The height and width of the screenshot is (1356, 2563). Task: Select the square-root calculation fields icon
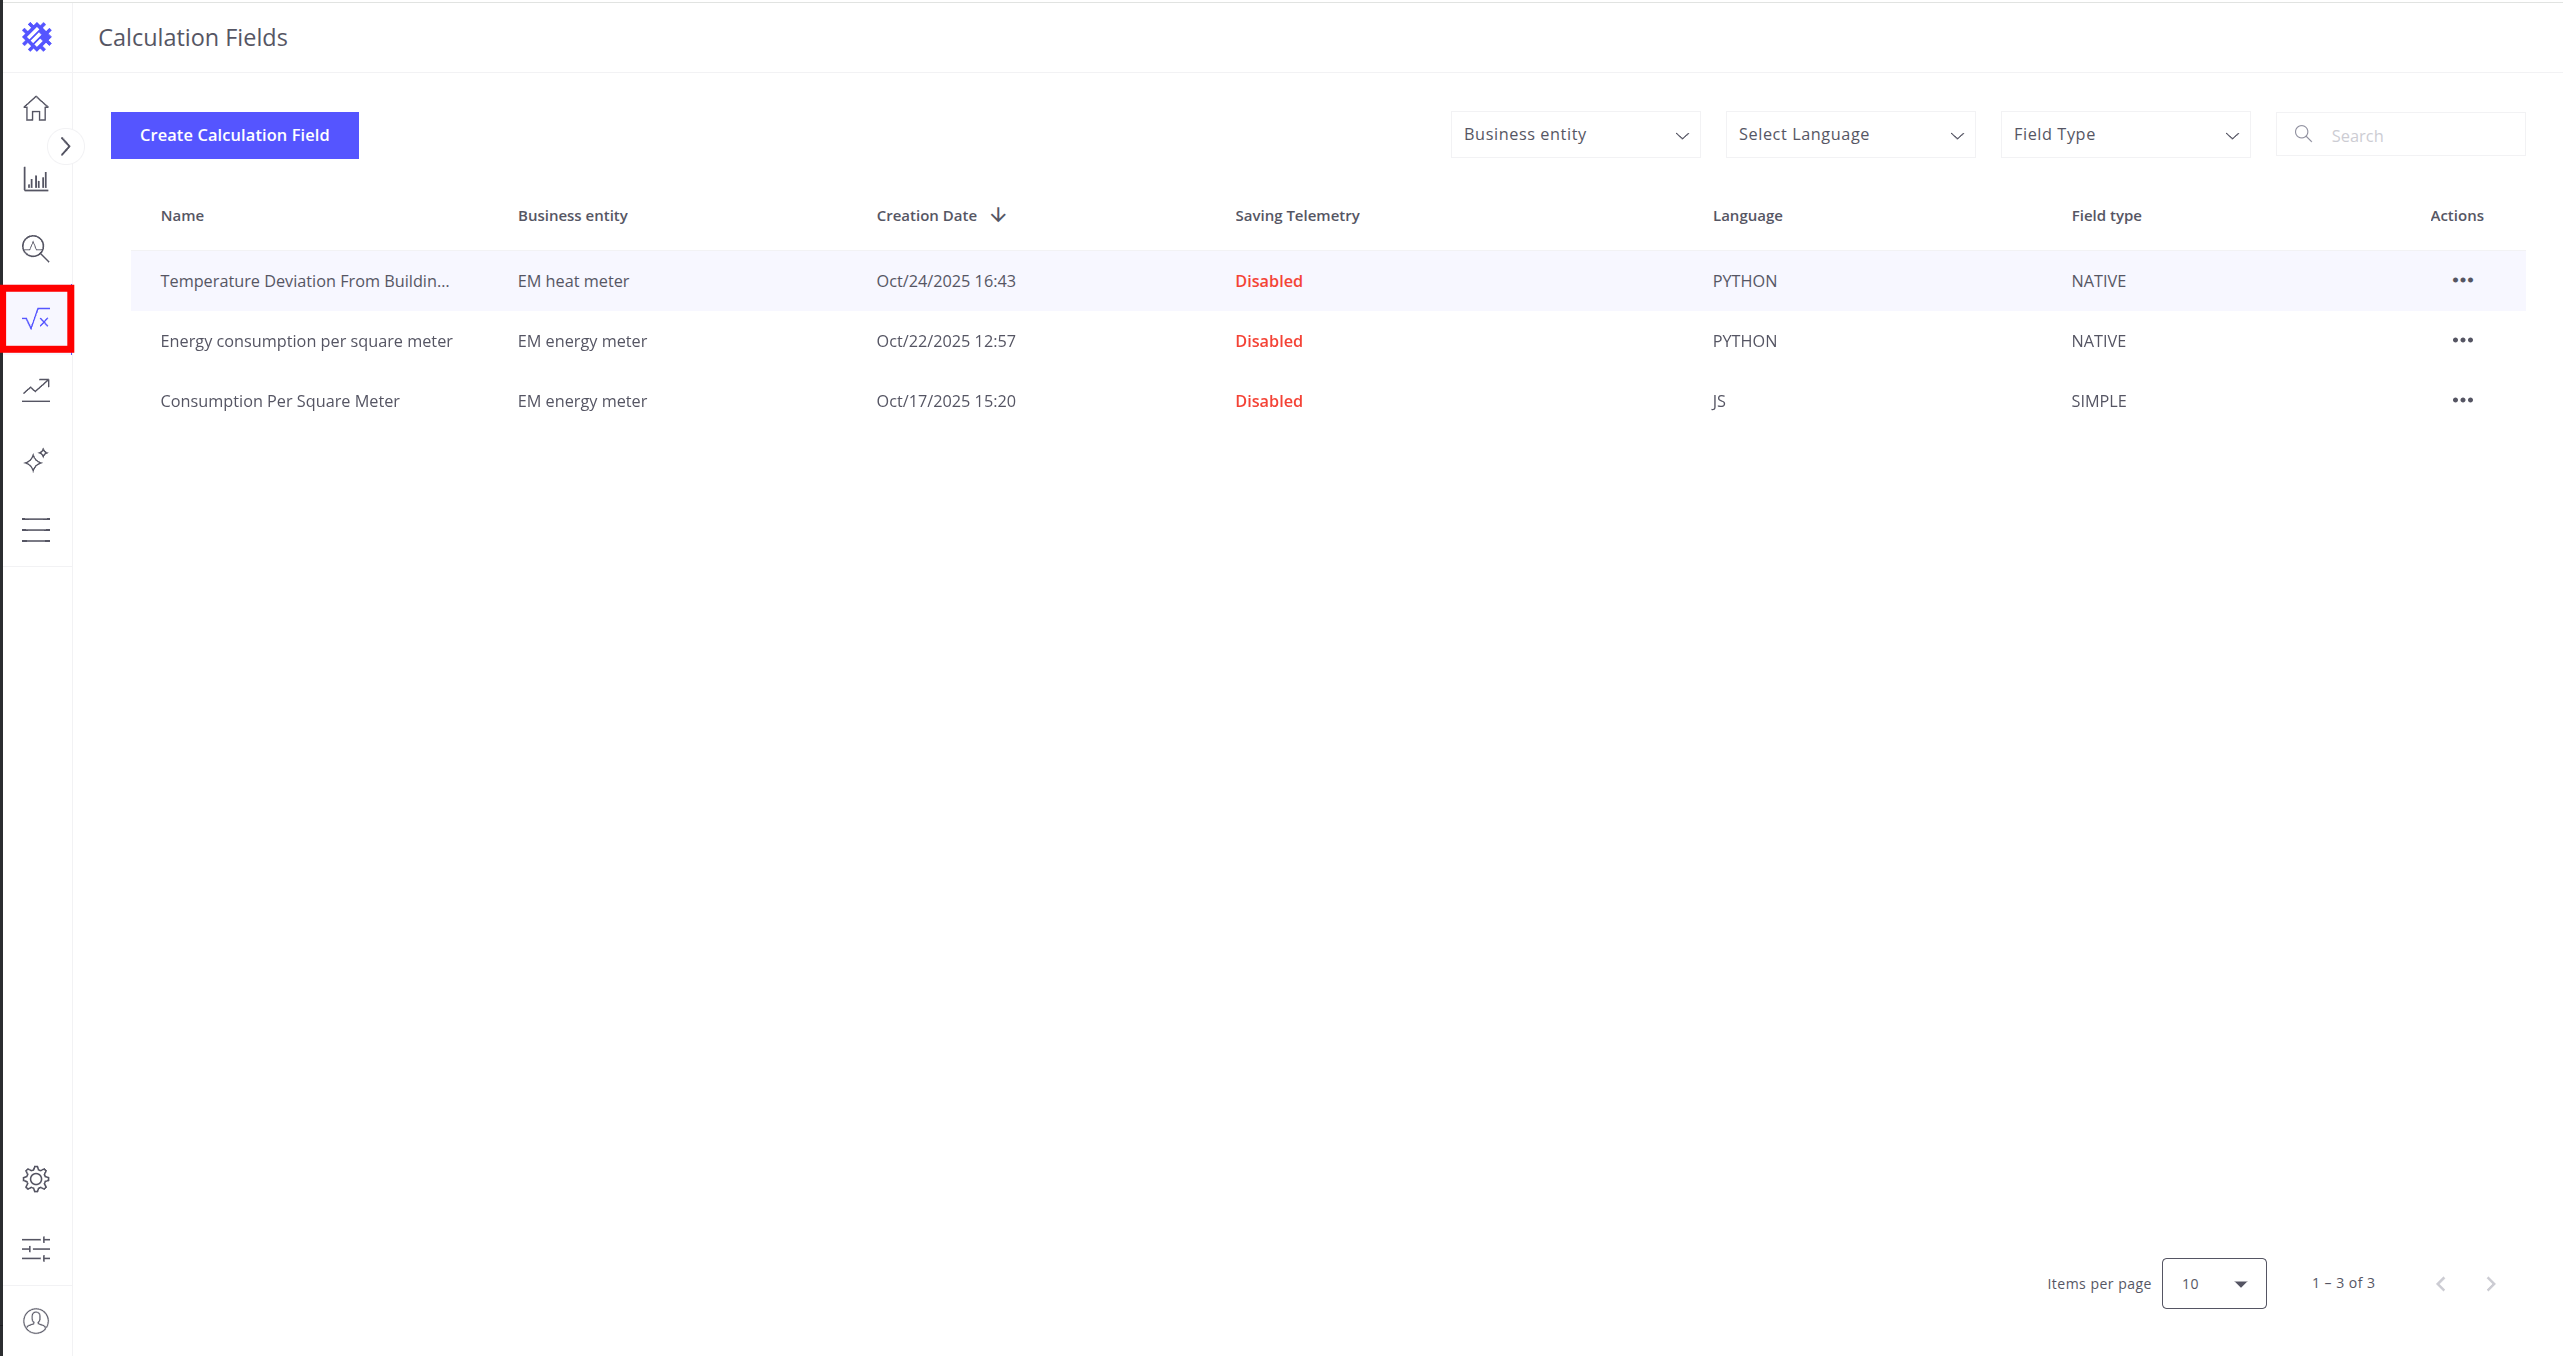36,319
